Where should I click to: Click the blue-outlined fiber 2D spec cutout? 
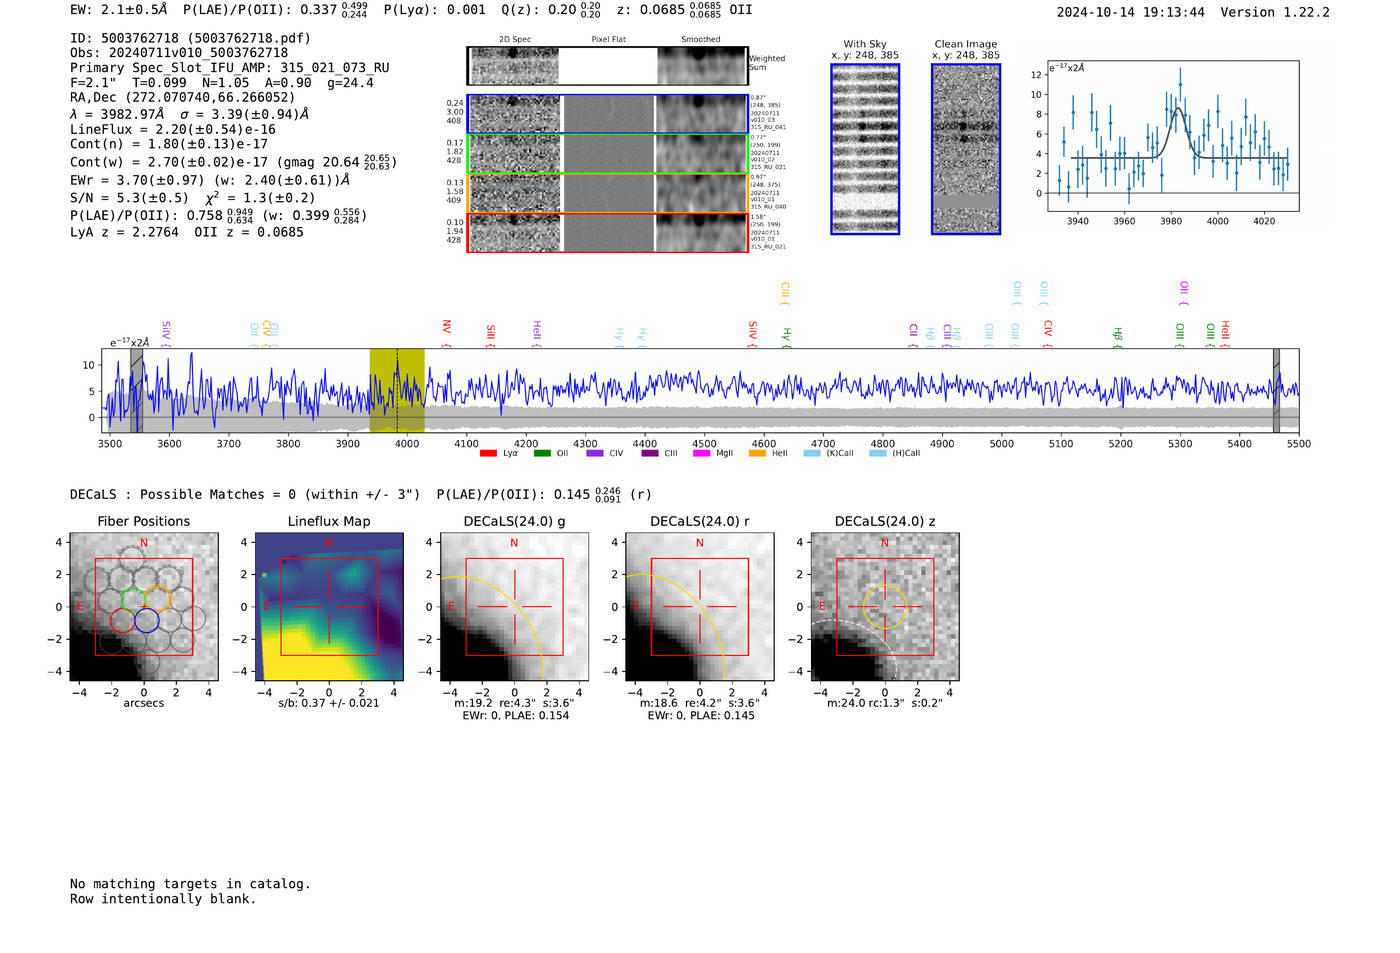[515, 115]
